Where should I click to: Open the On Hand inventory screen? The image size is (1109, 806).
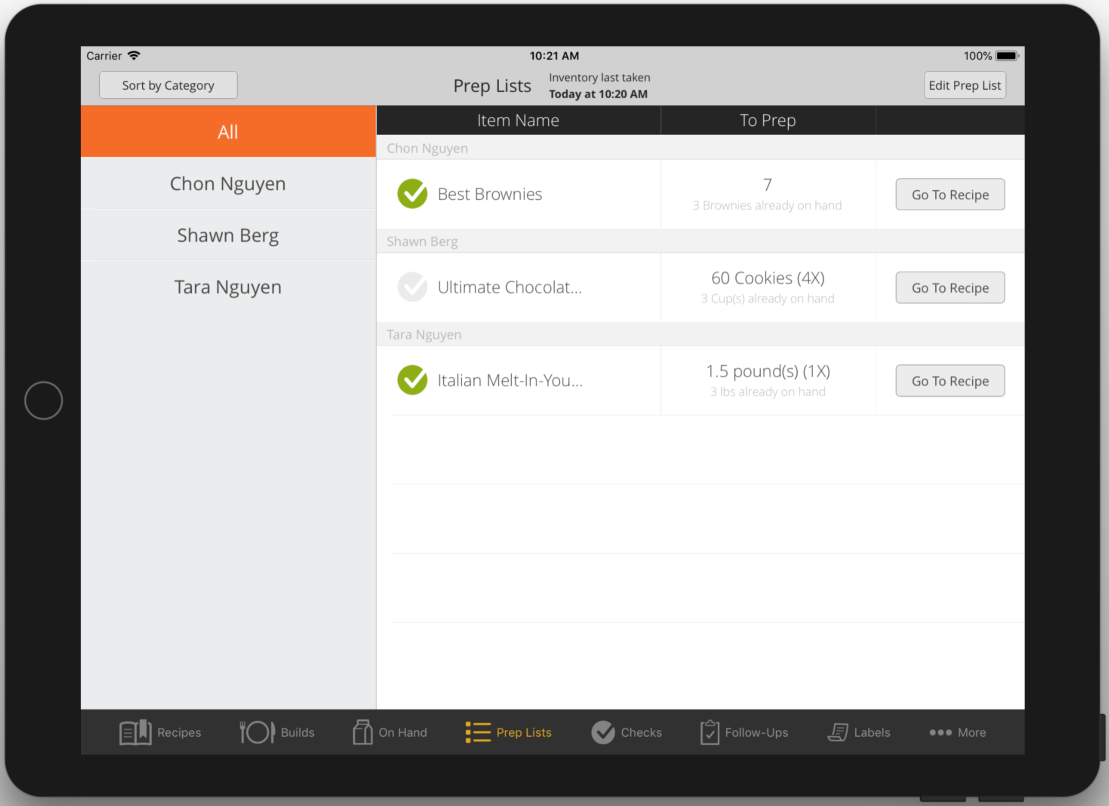[389, 732]
